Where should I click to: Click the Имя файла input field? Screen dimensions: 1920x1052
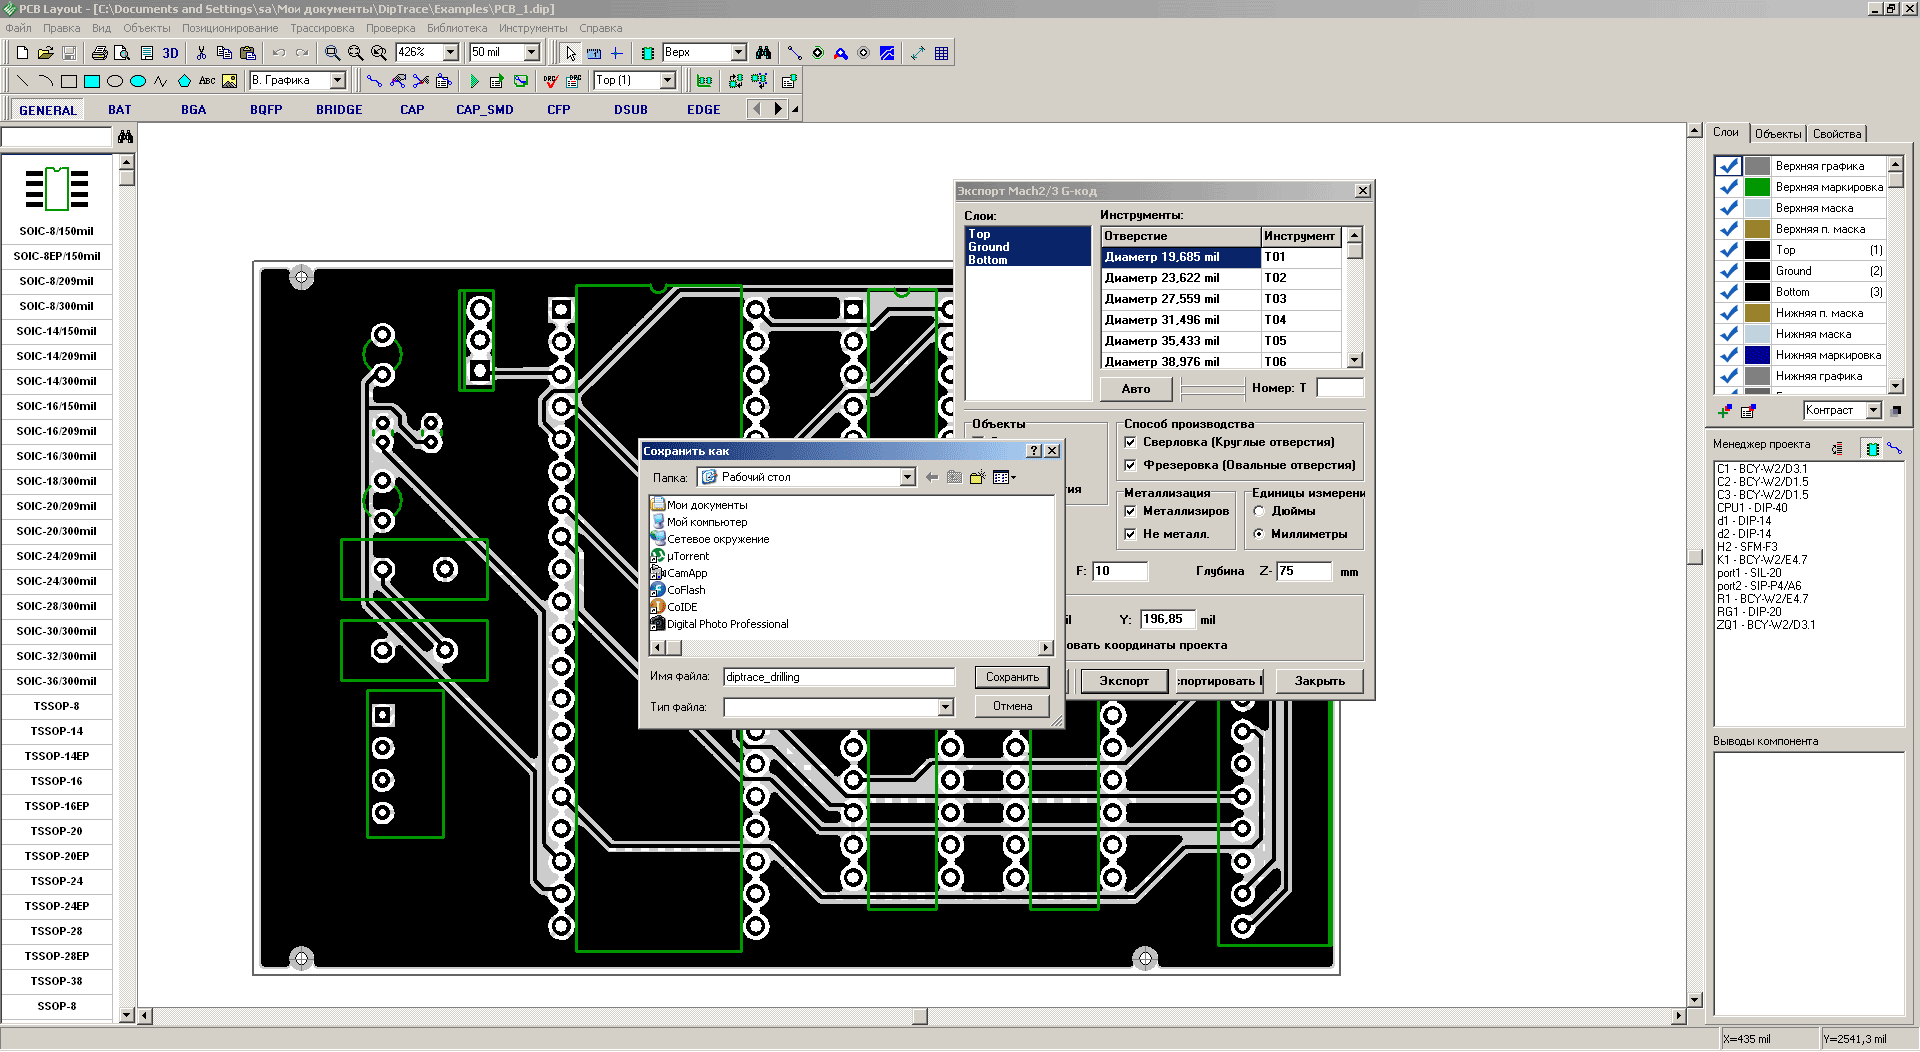[x=839, y=677]
